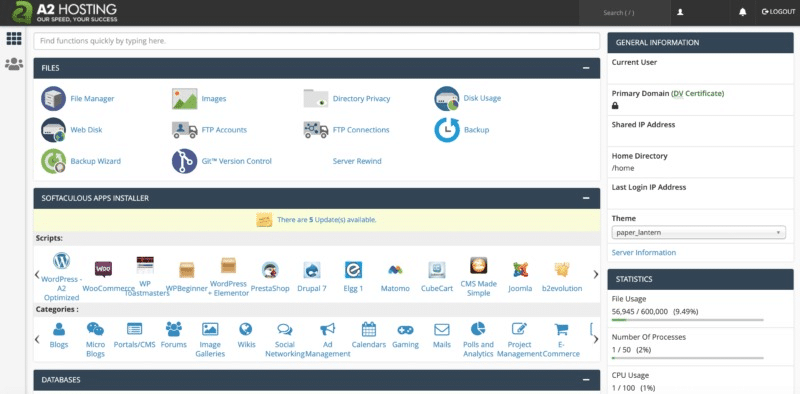Image resolution: width=800 pixels, height=394 pixels.
Task: Open the Disk Usage icon
Action: click(x=447, y=98)
